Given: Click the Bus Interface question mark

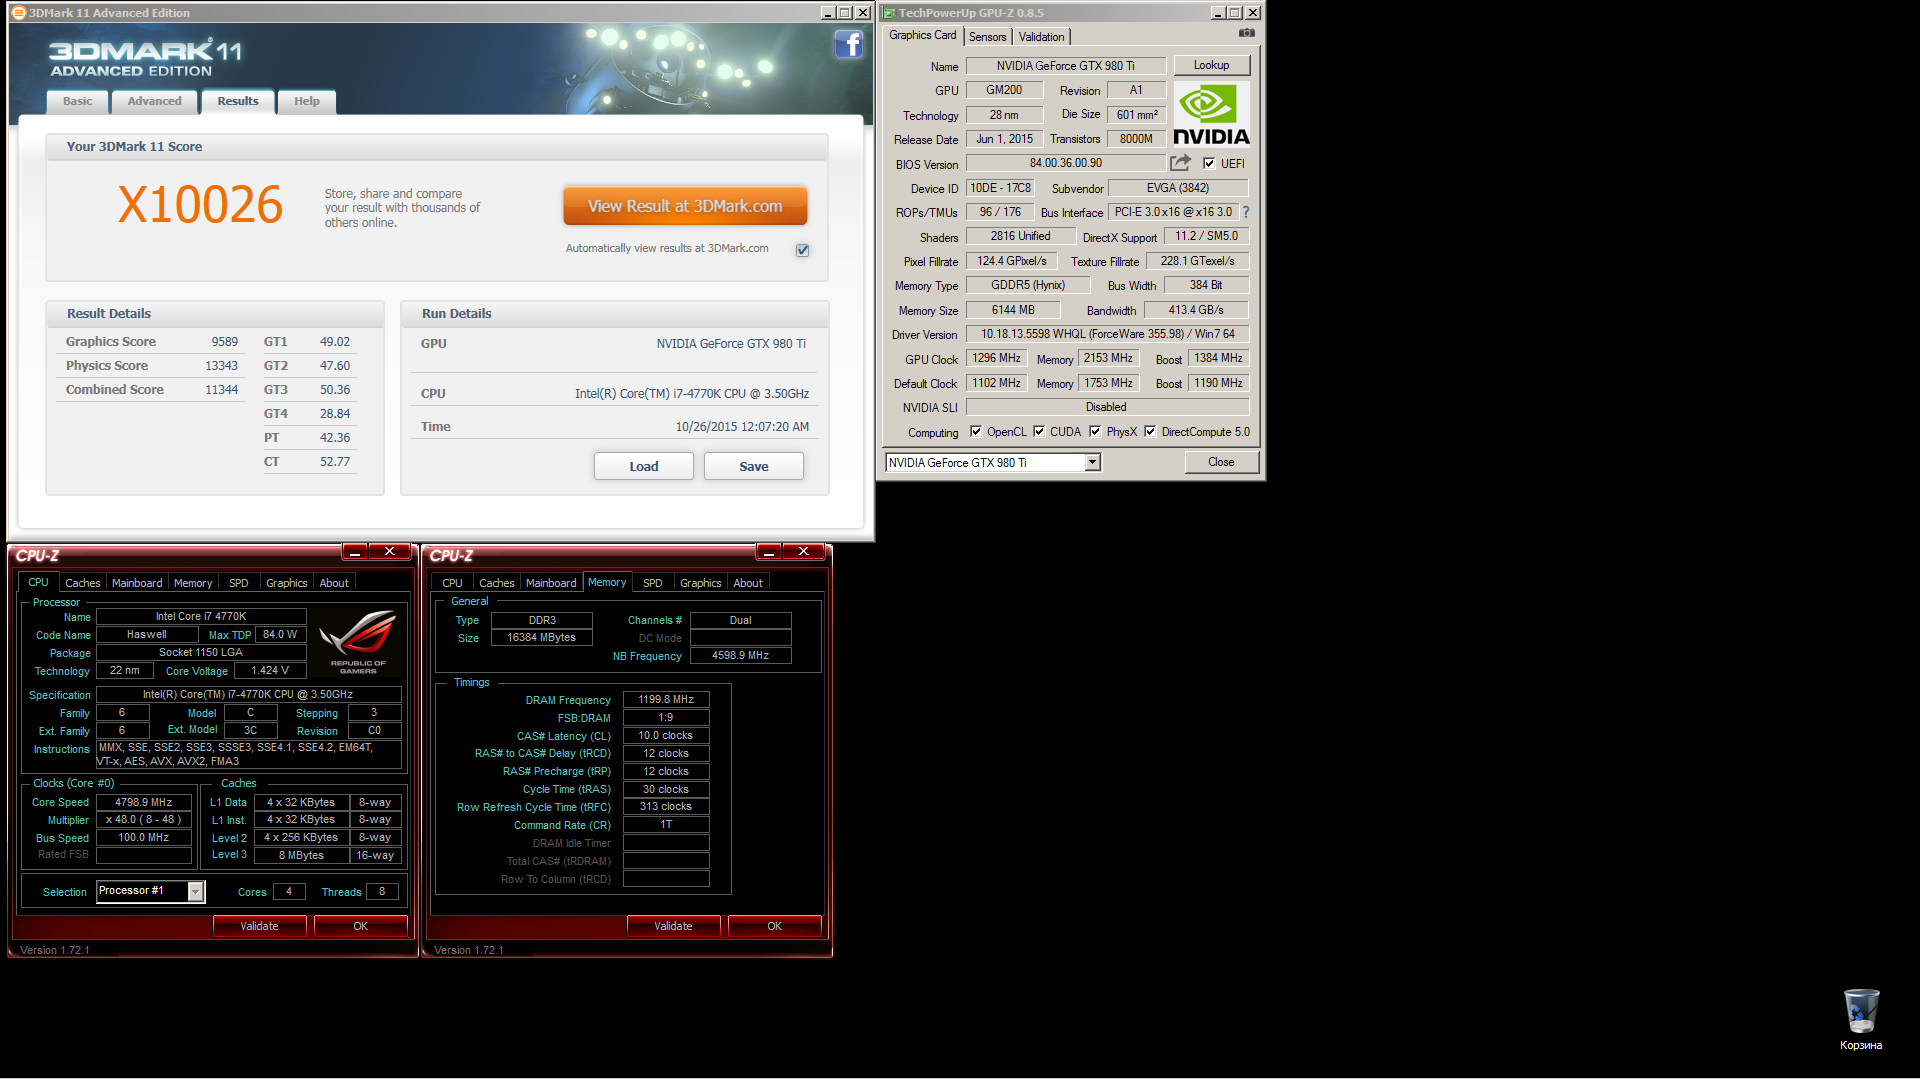Looking at the screenshot, I should (x=1246, y=212).
